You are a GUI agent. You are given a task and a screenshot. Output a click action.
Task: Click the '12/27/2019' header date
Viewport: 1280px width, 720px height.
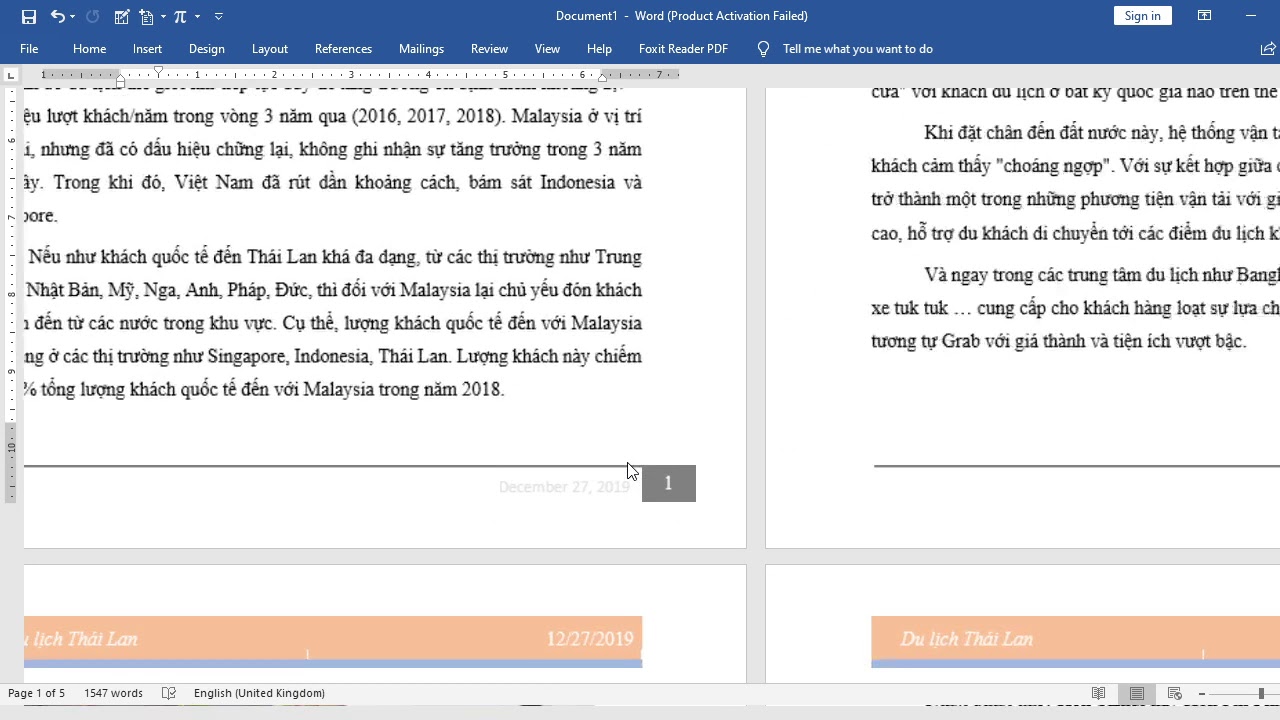coord(590,639)
